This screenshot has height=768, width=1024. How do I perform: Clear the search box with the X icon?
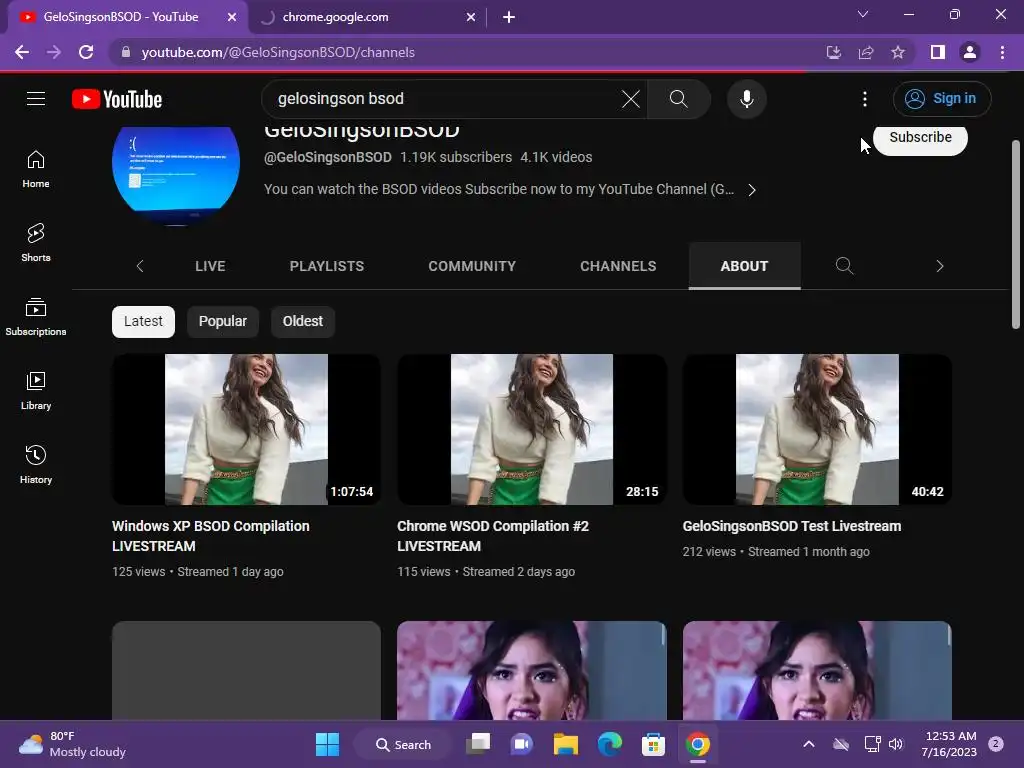[631, 99]
